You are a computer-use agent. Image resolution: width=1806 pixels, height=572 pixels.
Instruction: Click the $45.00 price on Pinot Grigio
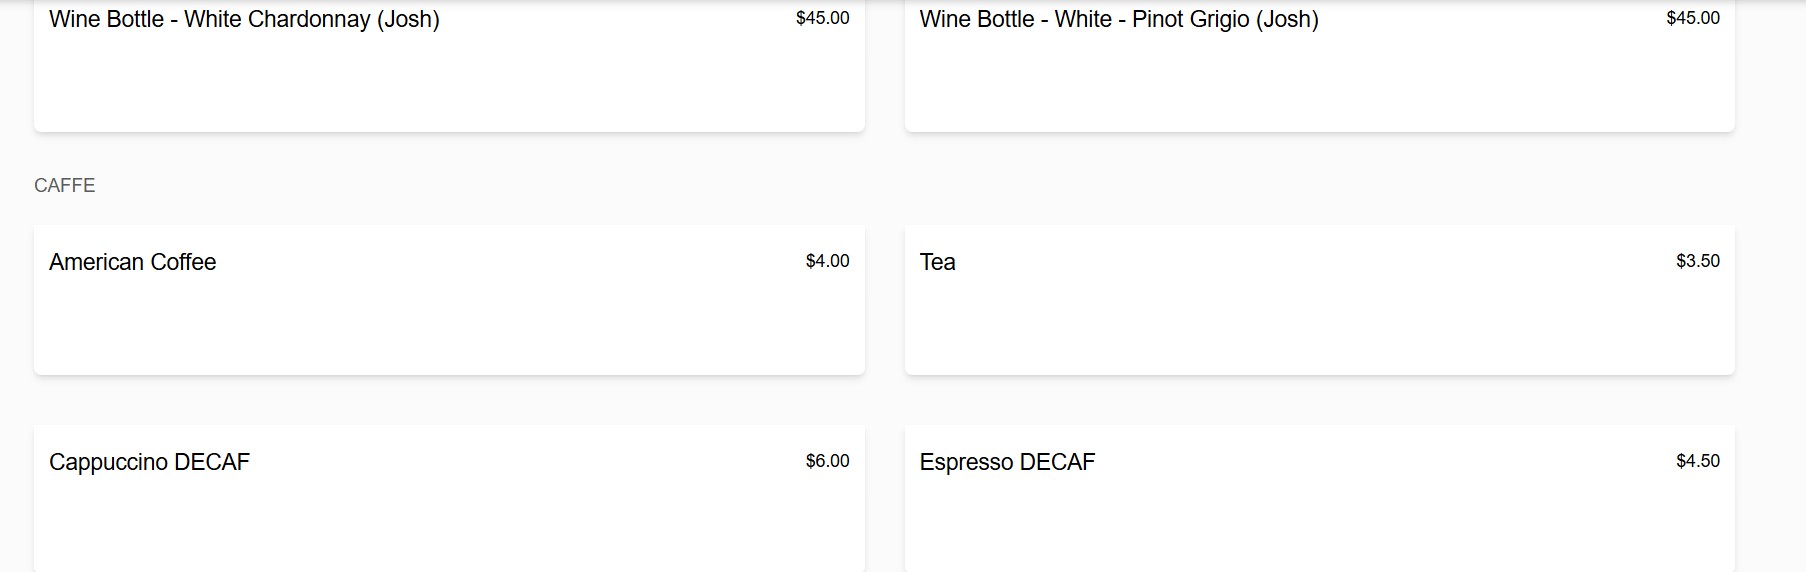[1693, 18]
